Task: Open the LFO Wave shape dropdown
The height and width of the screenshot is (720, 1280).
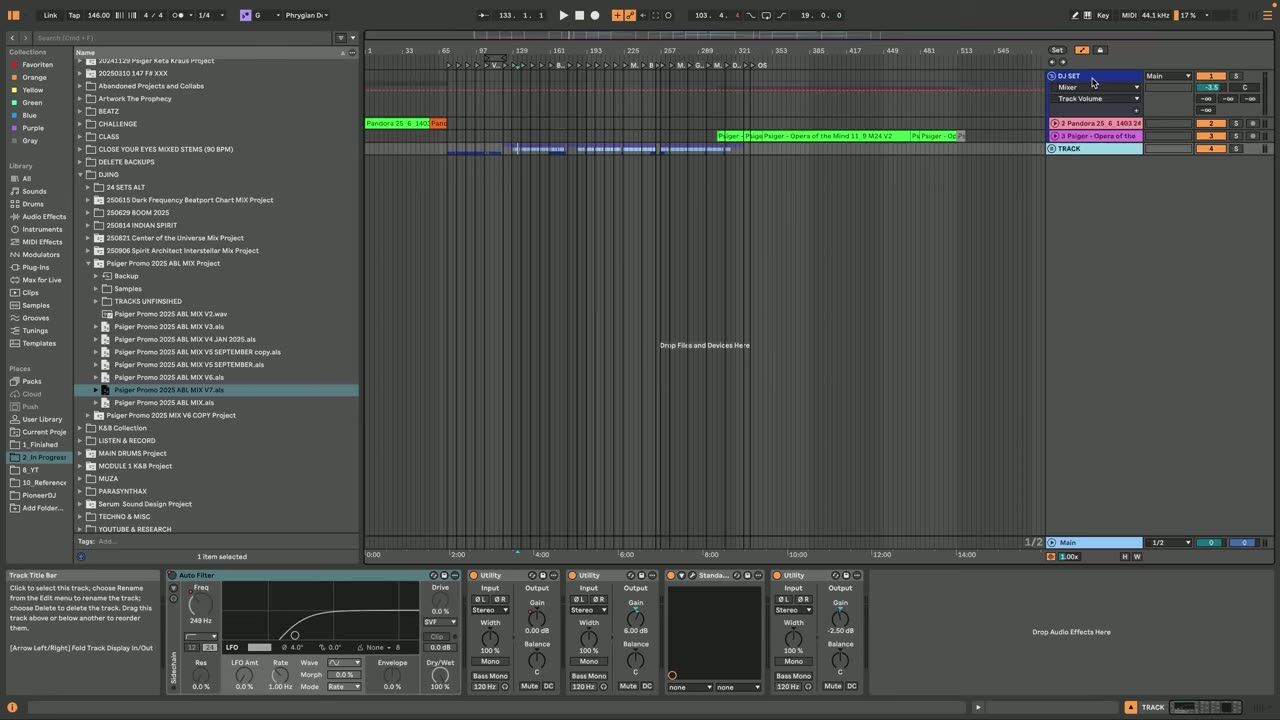Action: click(x=344, y=663)
